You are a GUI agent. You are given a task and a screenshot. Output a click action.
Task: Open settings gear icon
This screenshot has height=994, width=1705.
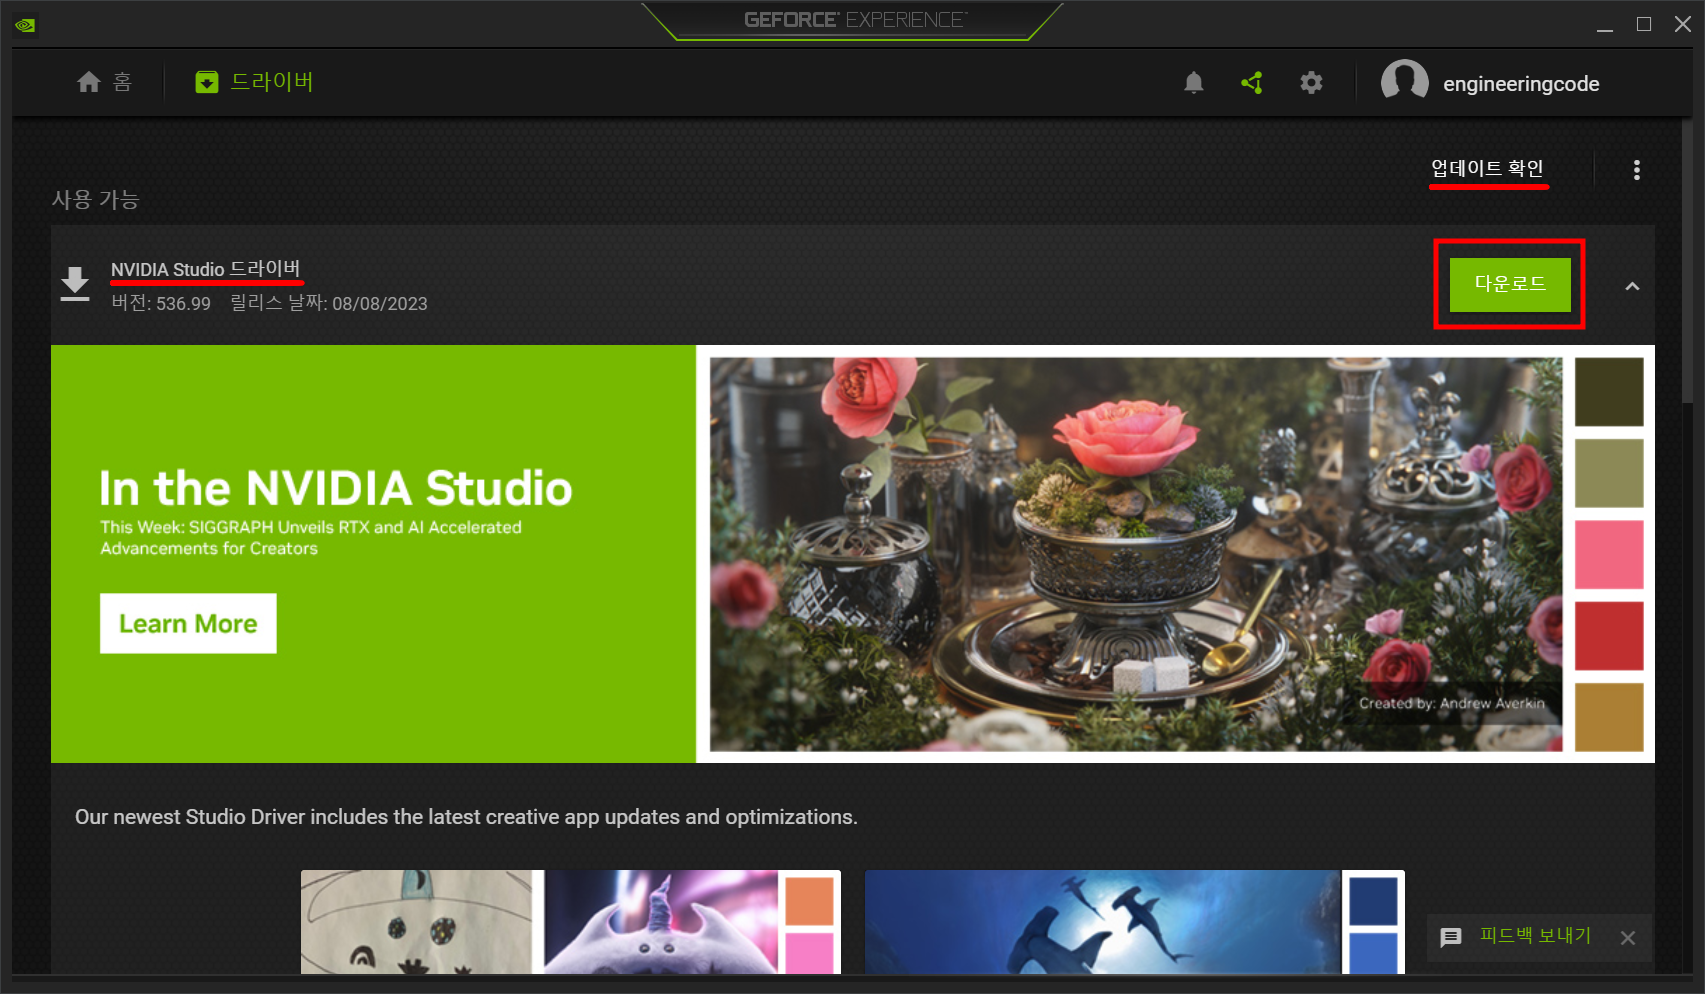tap(1311, 83)
